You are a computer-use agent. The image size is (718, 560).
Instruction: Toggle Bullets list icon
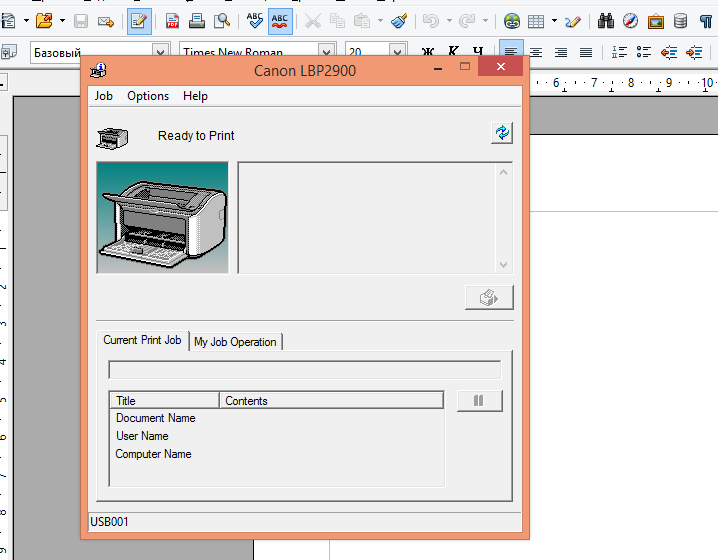click(x=644, y=52)
